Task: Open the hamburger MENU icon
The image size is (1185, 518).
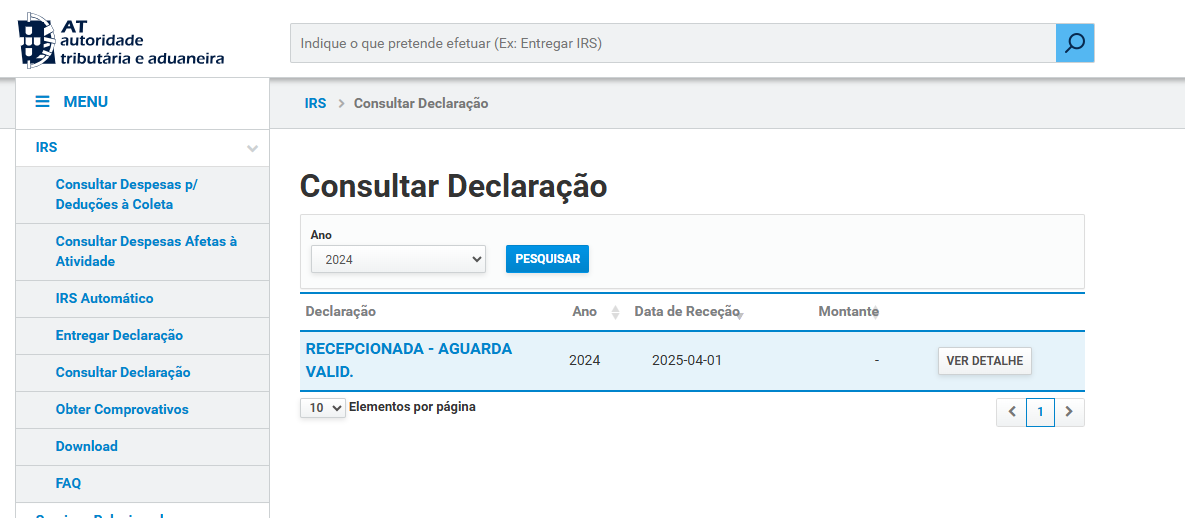Action: coord(42,101)
